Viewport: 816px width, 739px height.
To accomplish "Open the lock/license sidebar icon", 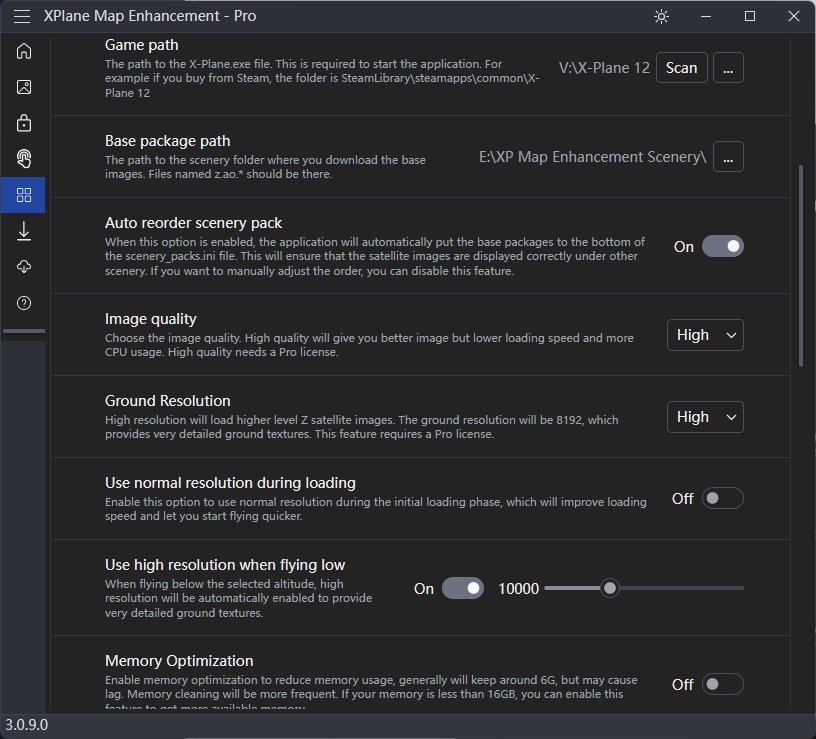I will click(24, 123).
